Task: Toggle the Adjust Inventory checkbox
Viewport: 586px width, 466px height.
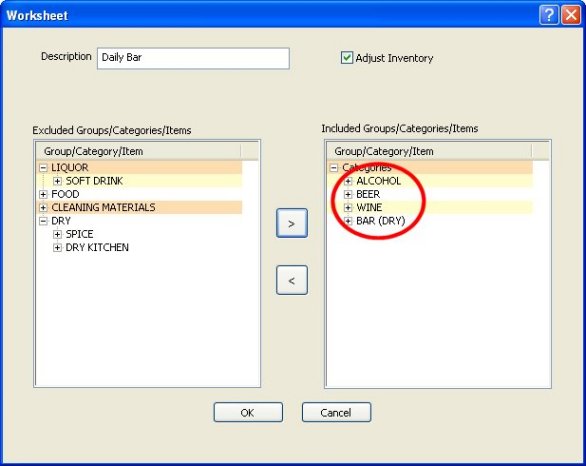Action: (x=346, y=58)
